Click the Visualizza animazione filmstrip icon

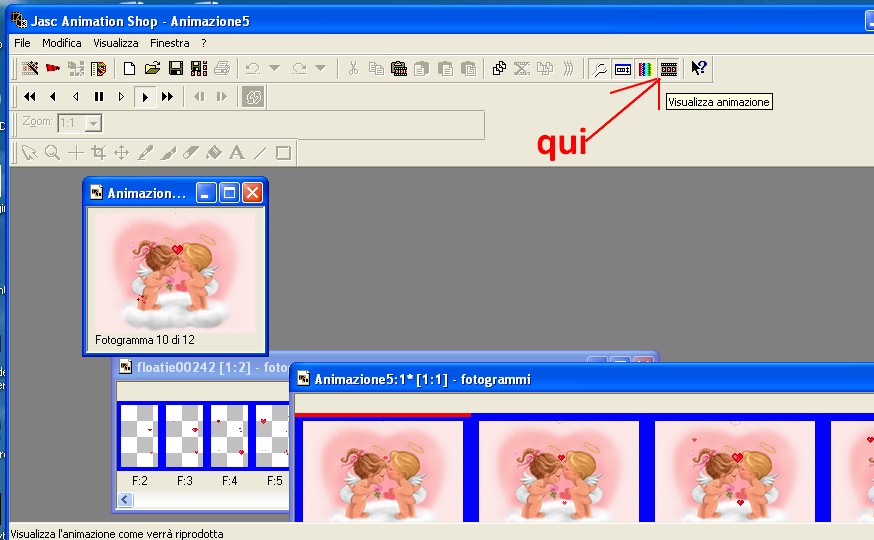[668, 69]
